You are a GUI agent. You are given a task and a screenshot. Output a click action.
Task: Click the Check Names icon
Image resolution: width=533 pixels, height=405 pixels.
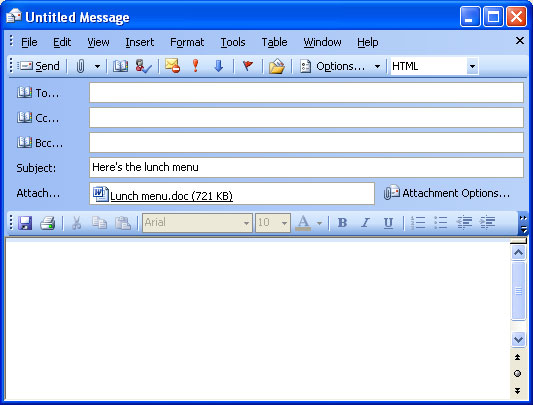click(143, 66)
